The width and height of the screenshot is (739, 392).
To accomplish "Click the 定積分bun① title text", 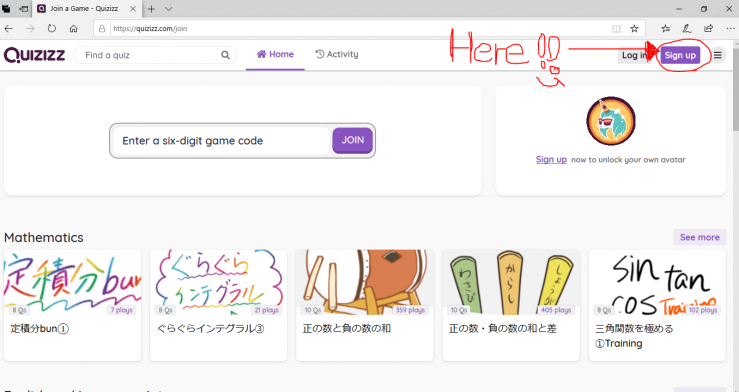I will click(40, 328).
